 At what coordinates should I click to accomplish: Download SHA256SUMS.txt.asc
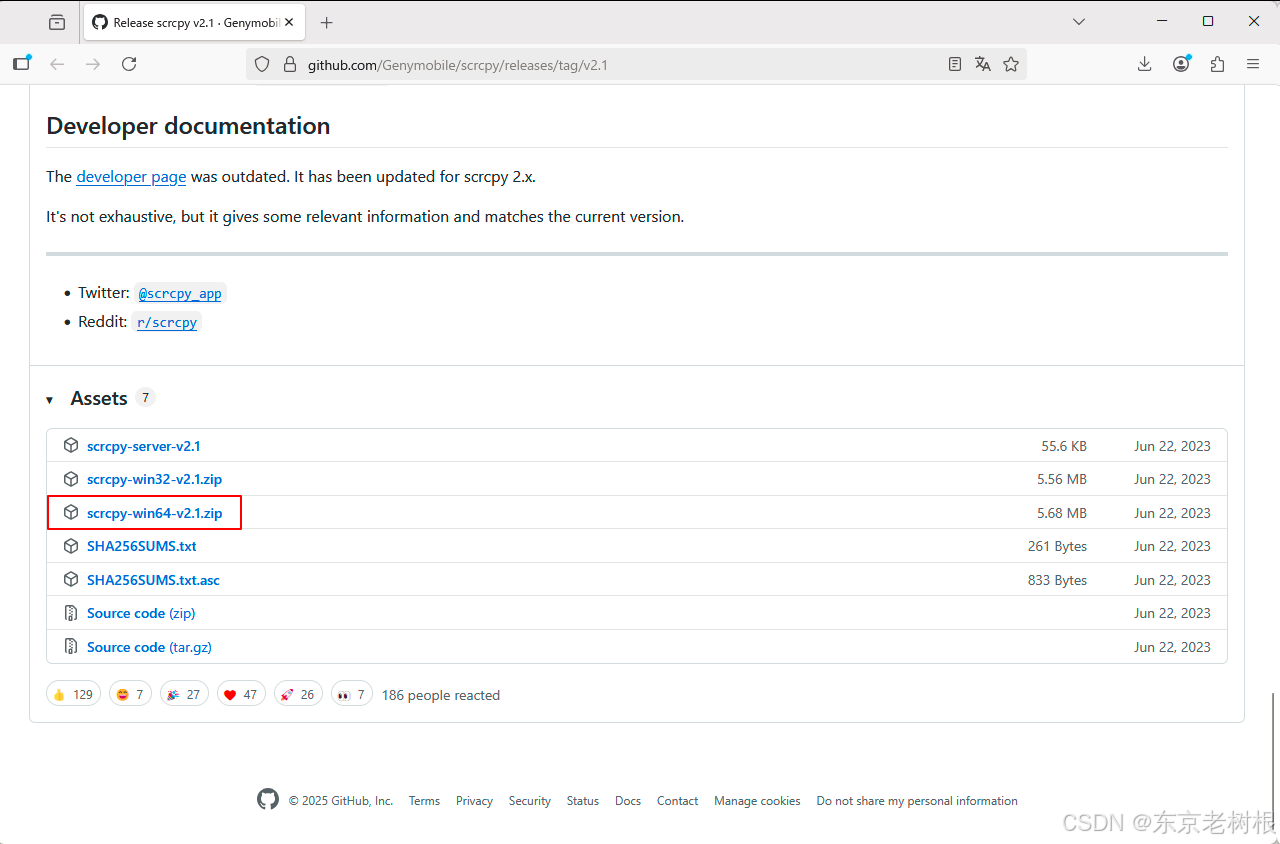coord(153,580)
